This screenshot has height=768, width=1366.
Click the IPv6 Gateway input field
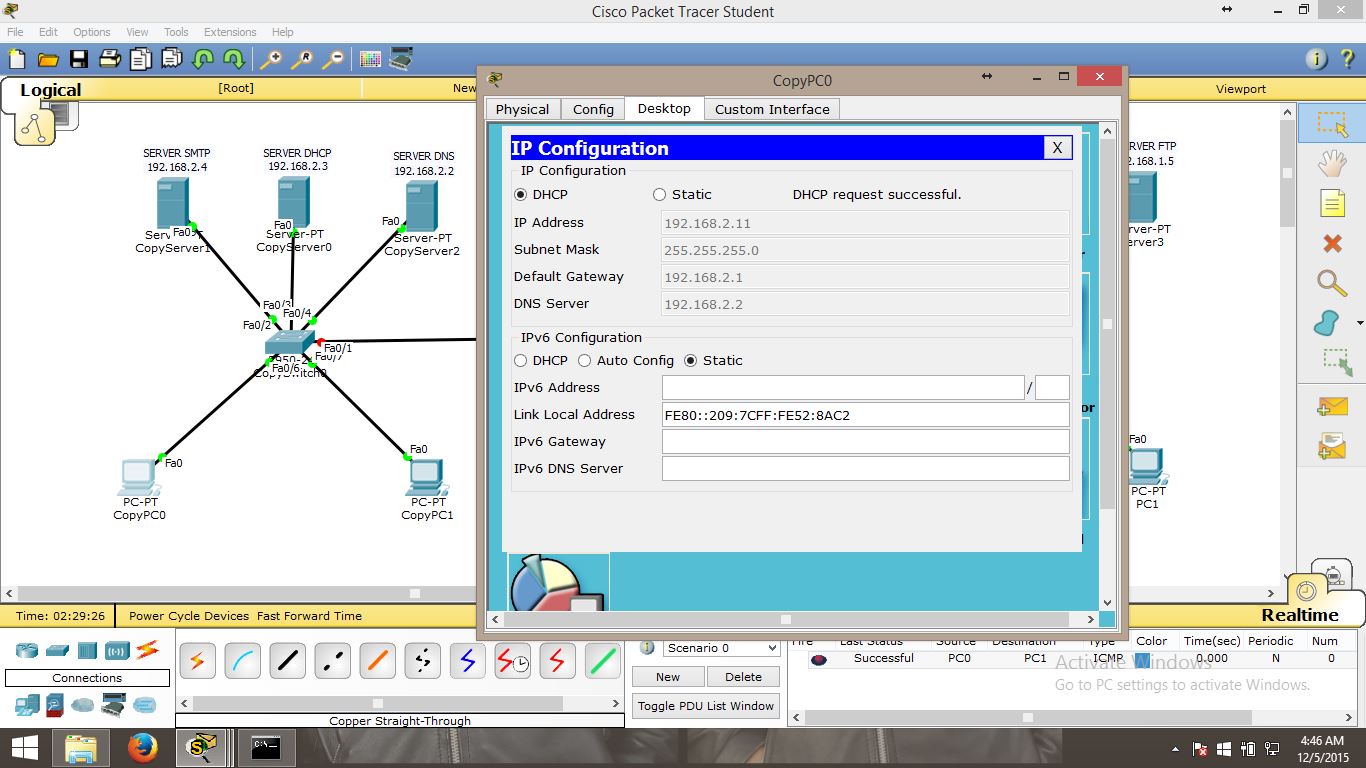point(866,441)
